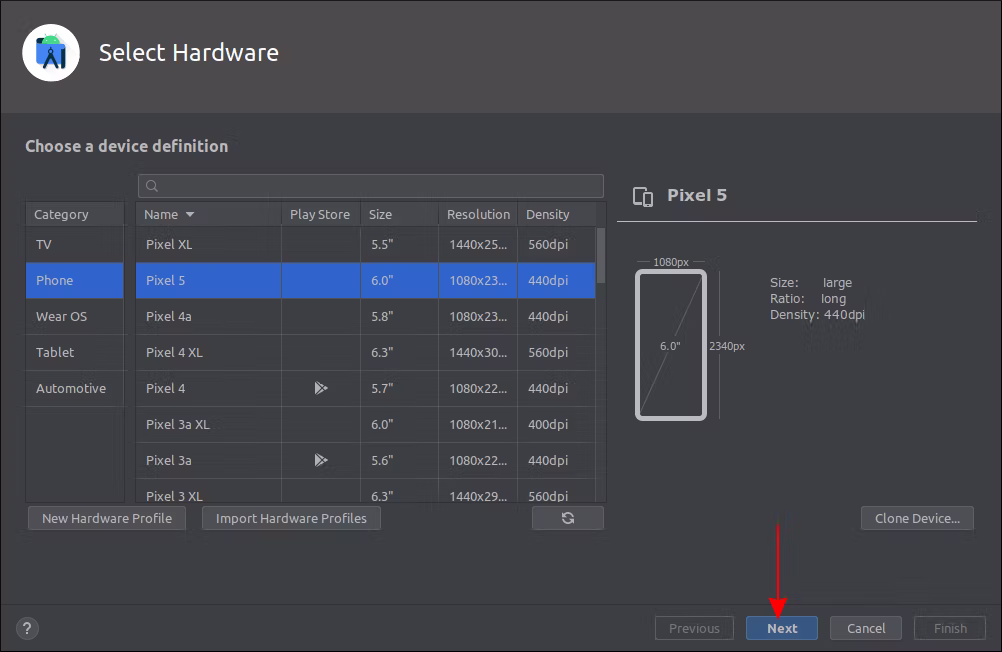Click the Category column header

pos(75,214)
